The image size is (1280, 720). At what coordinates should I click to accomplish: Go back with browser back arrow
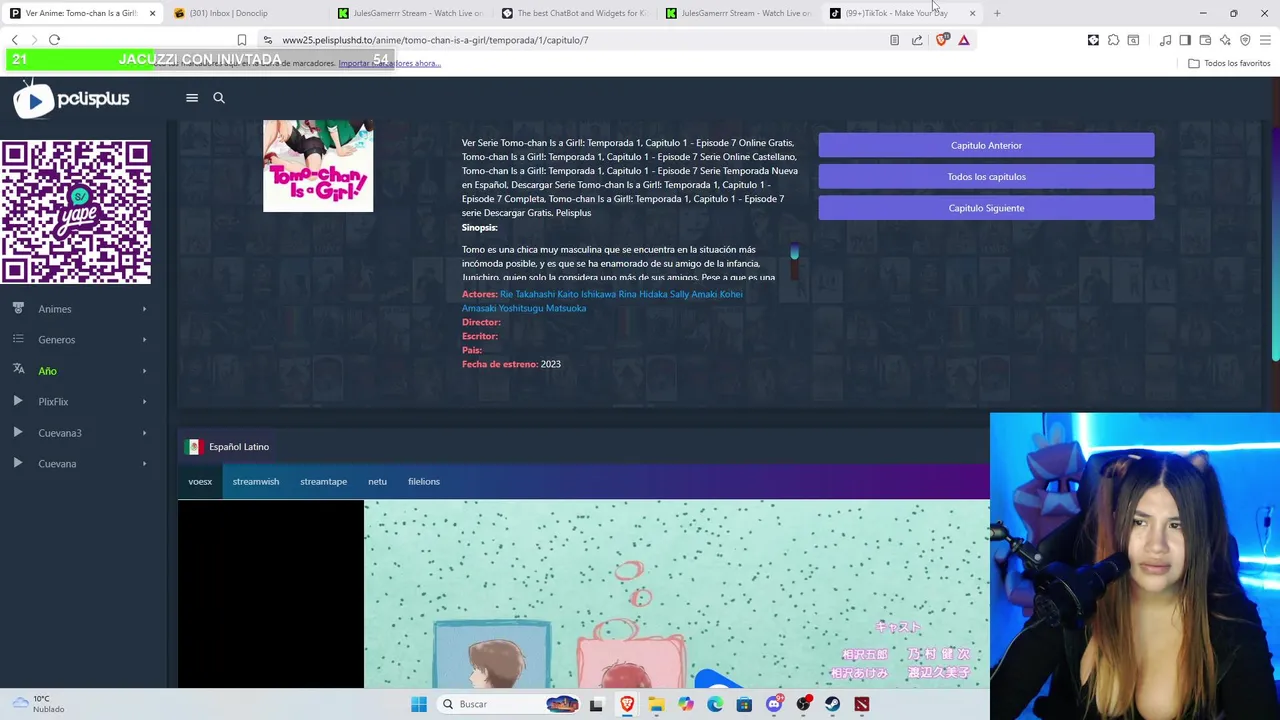(x=15, y=40)
